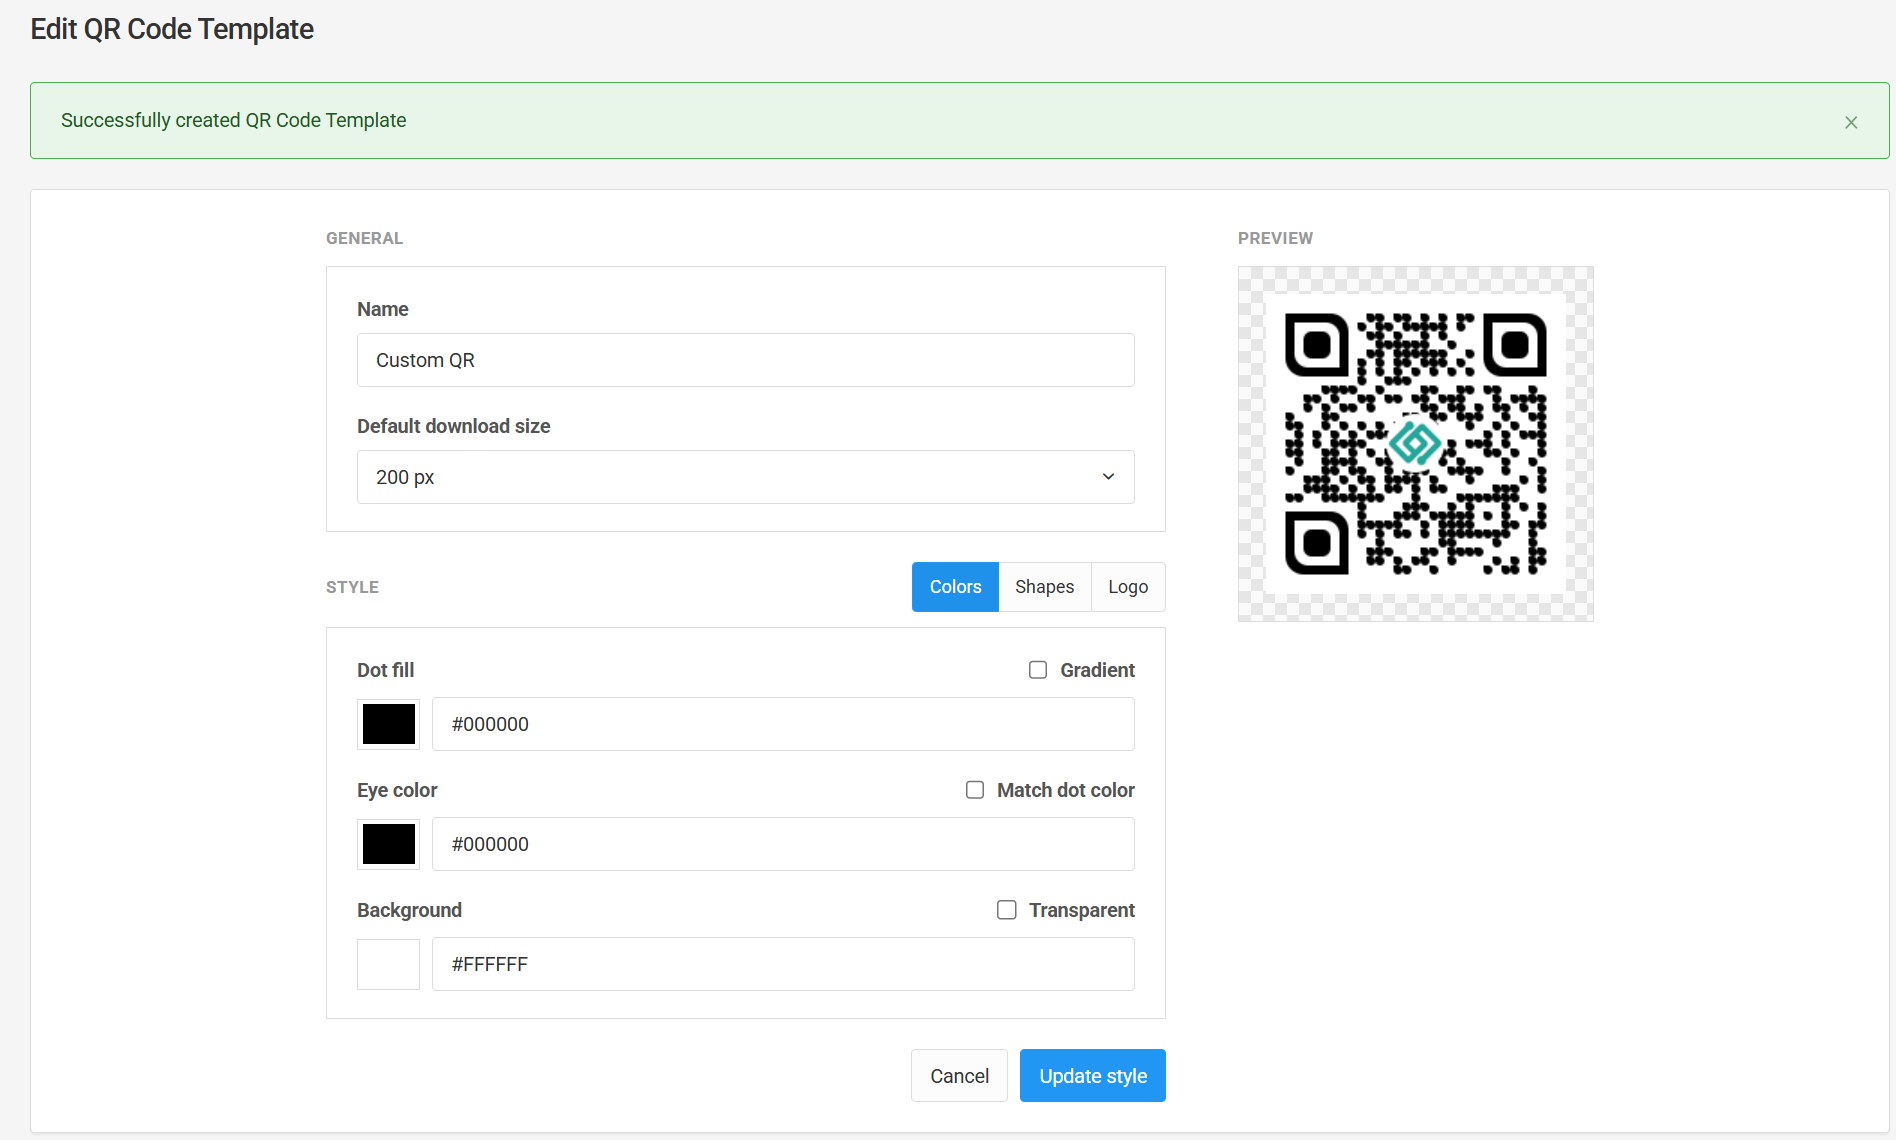1896x1140 pixels.
Task: Open the Dot fill color swatch
Action: pyautogui.click(x=389, y=724)
